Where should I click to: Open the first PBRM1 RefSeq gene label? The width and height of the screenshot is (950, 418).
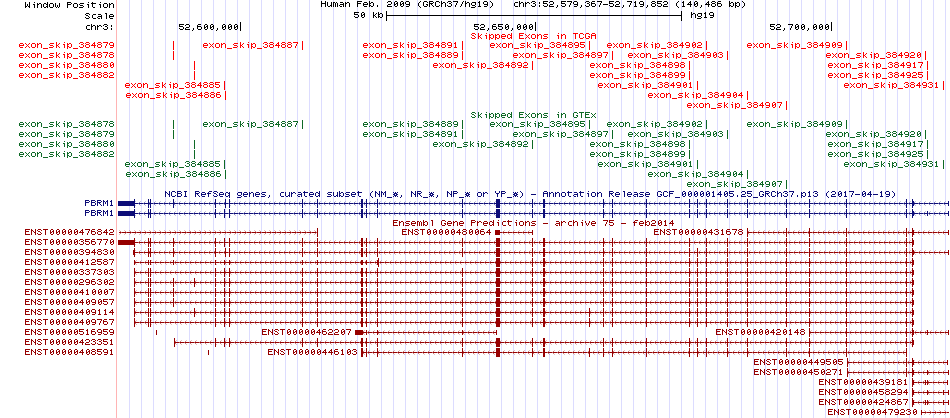(99, 204)
